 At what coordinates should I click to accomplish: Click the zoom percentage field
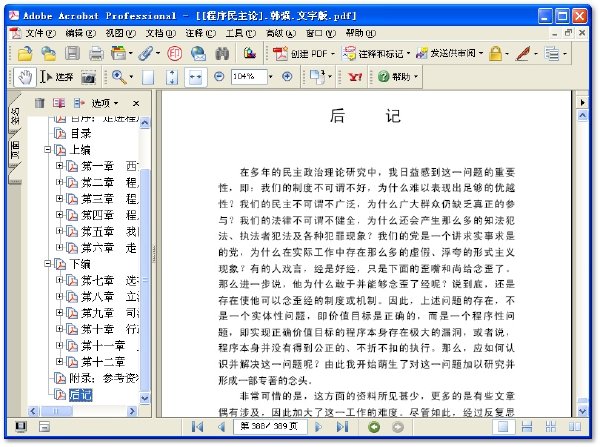pyautogui.click(x=249, y=77)
